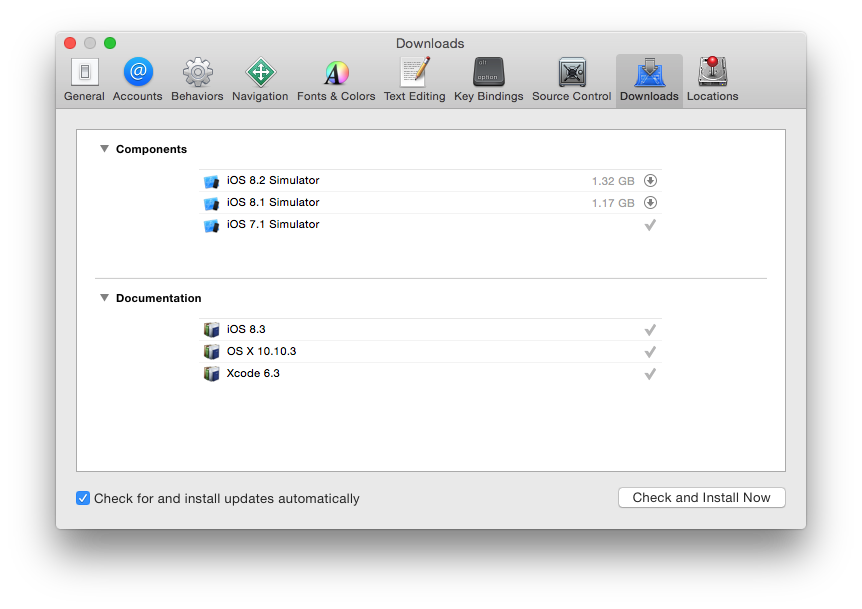Close the Downloads preferences window

click(x=70, y=43)
